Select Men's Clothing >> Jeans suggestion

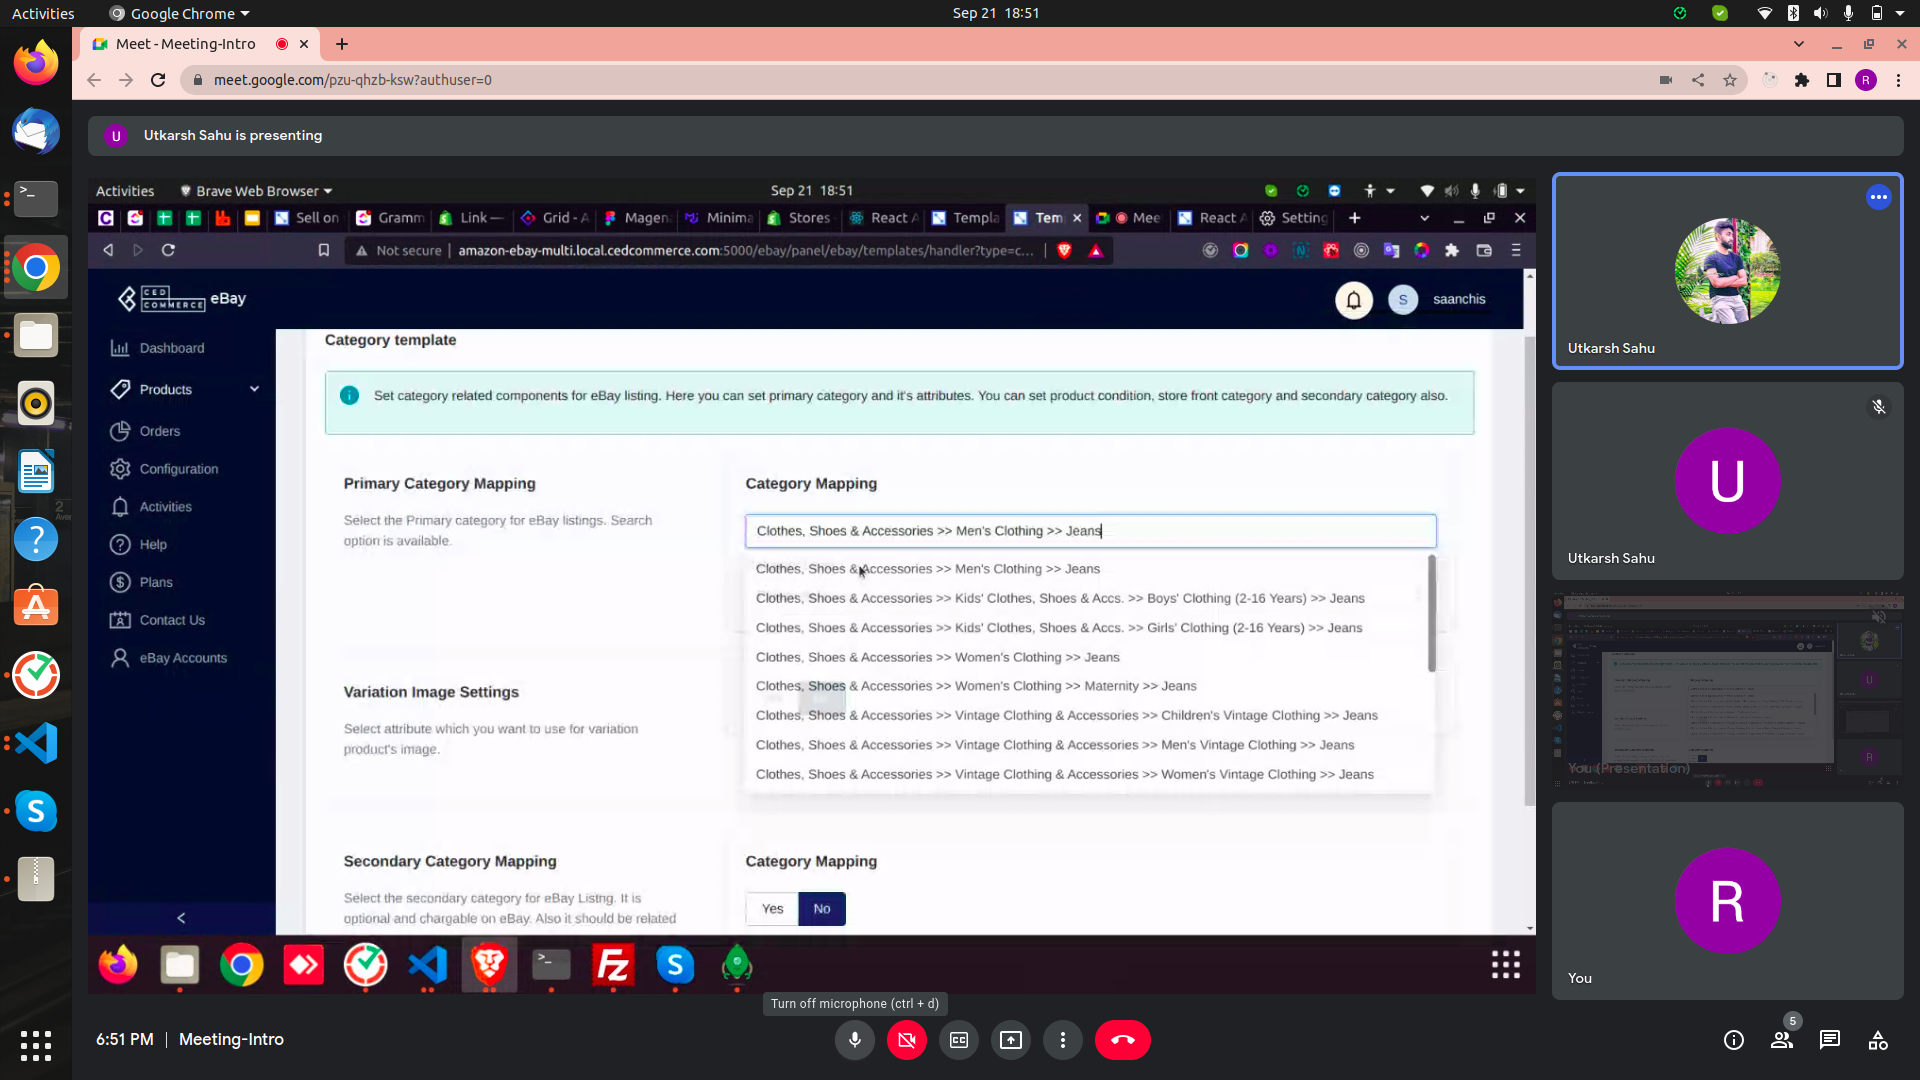point(927,569)
